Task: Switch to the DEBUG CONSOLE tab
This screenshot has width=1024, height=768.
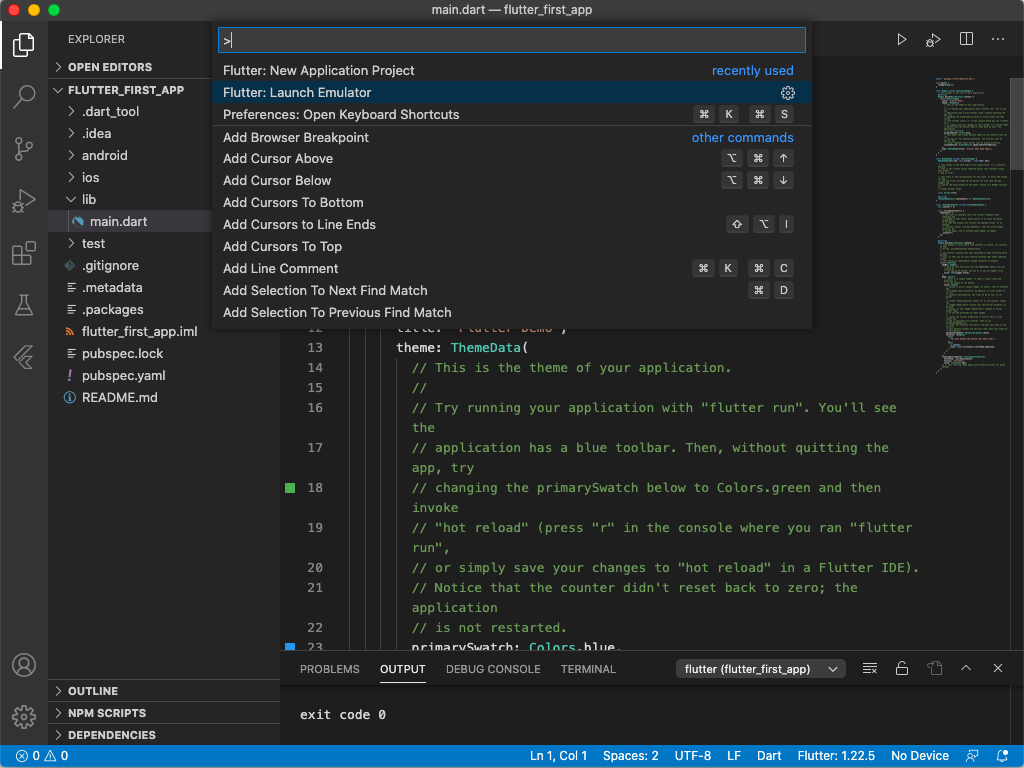Action: pyautogui.click(x=493, y=669)
